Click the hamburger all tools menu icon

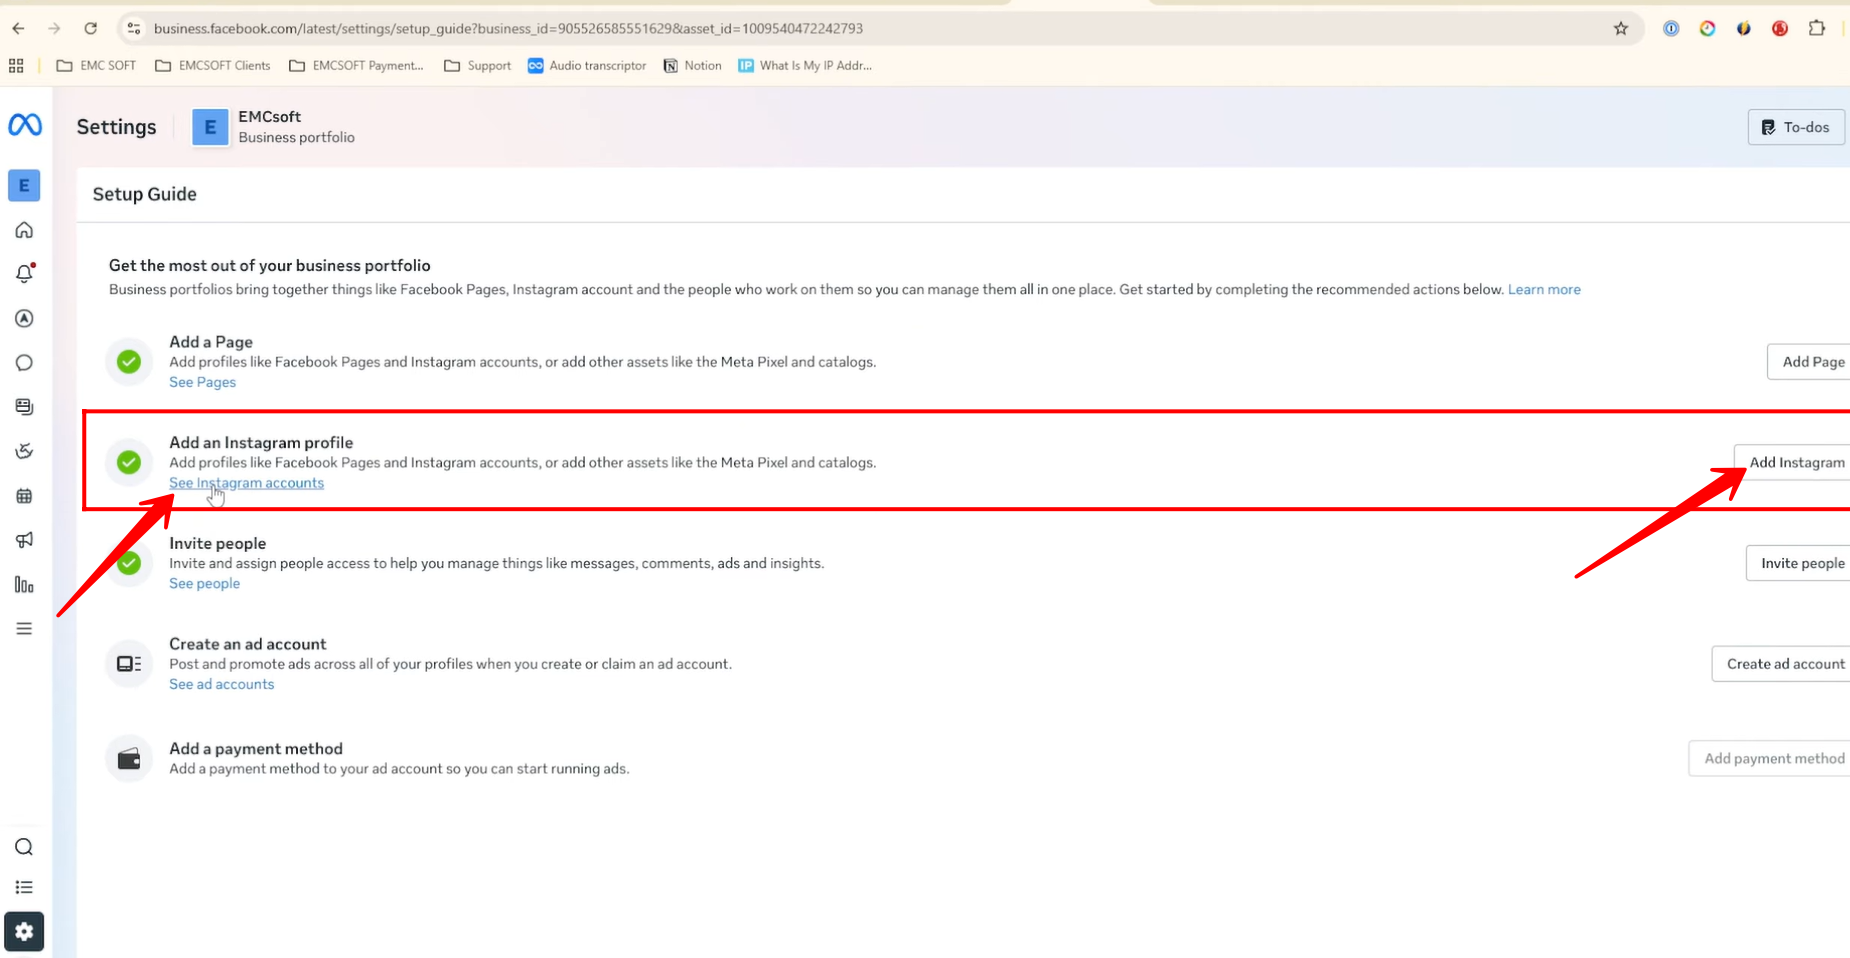pos(24,629)
